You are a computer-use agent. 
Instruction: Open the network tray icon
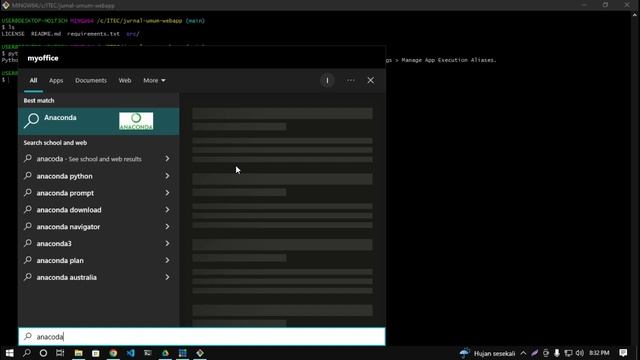pyautogui.click(x=568, y=353)
